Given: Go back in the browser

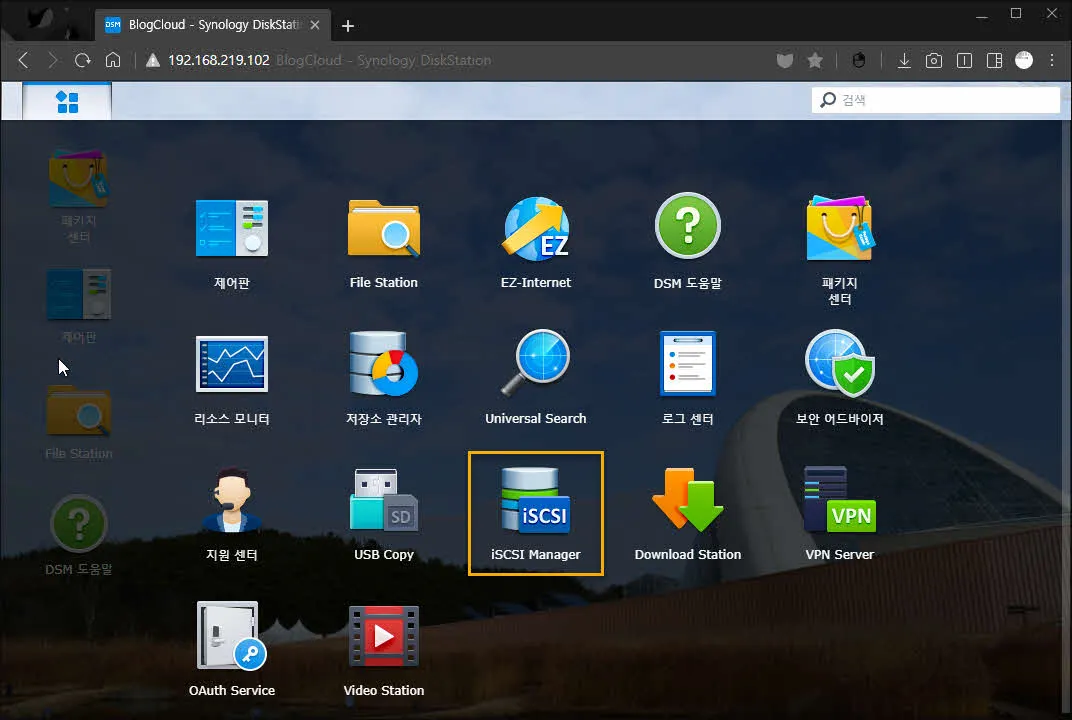Looking at the screenshot, I should tap(23, 60).
